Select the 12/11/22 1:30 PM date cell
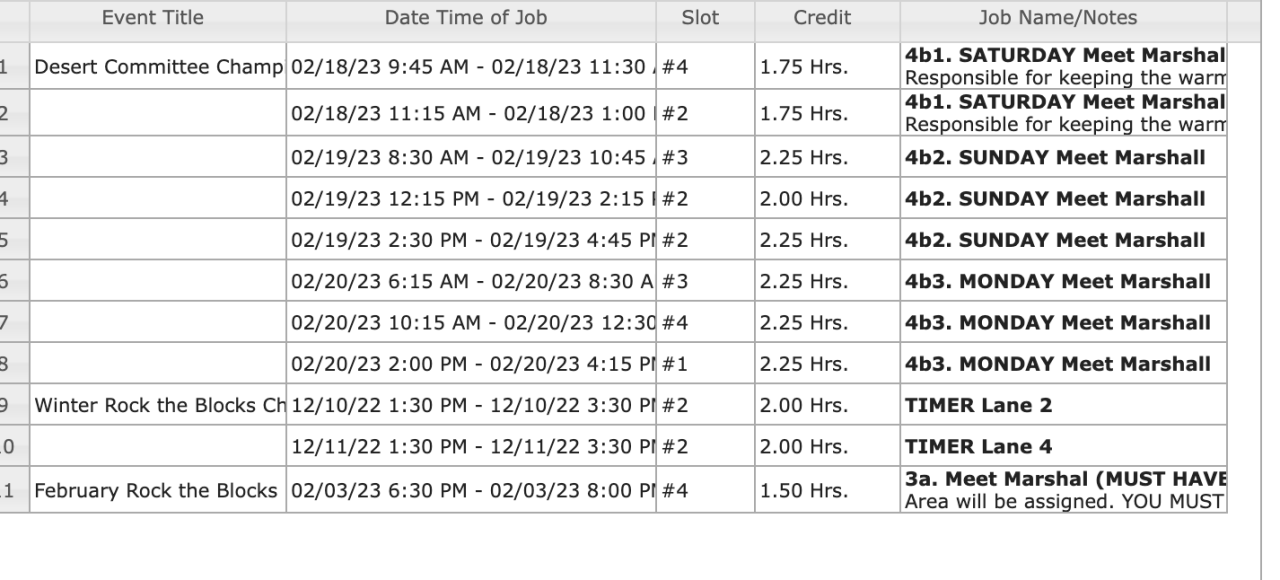This screenshot has width=1280, height=580. pos(470,449)
